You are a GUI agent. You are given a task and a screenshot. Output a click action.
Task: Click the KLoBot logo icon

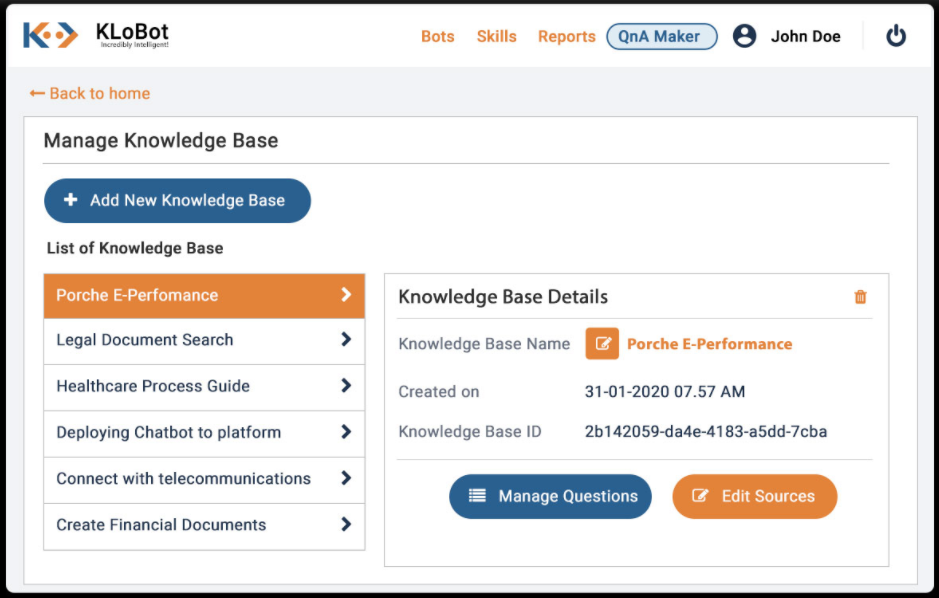point(50,35)
